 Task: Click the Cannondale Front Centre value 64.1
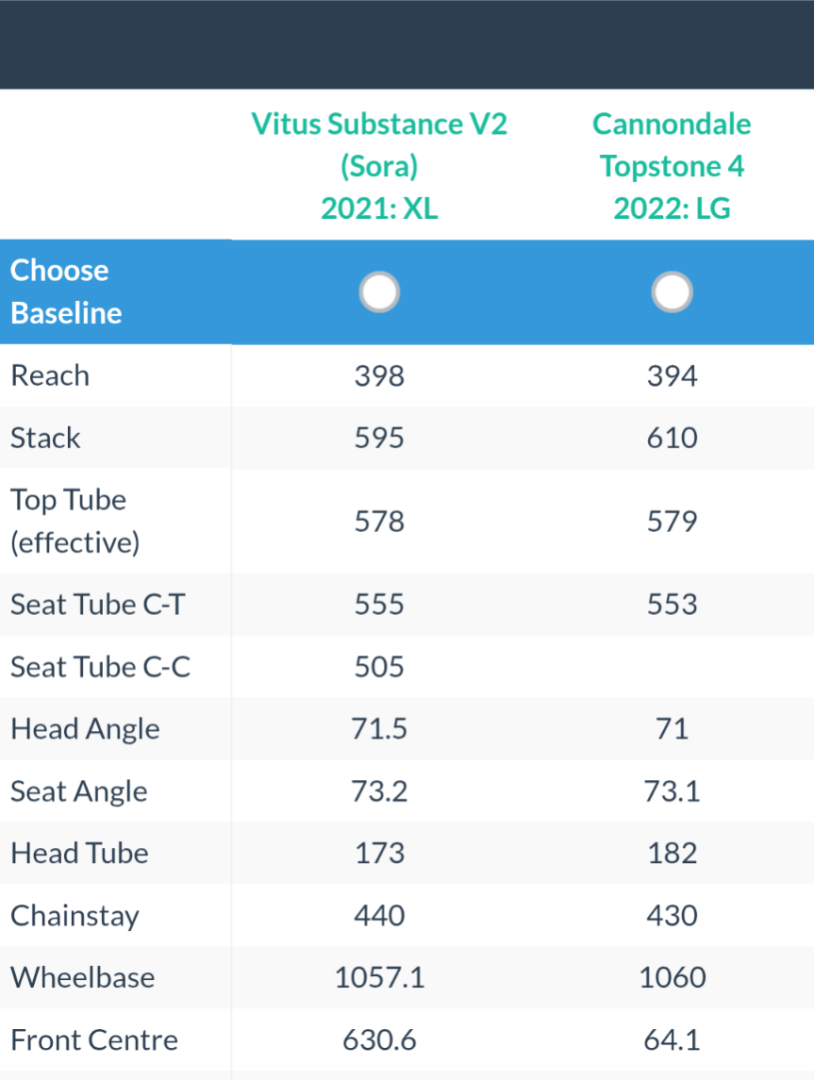(671, 1040)
